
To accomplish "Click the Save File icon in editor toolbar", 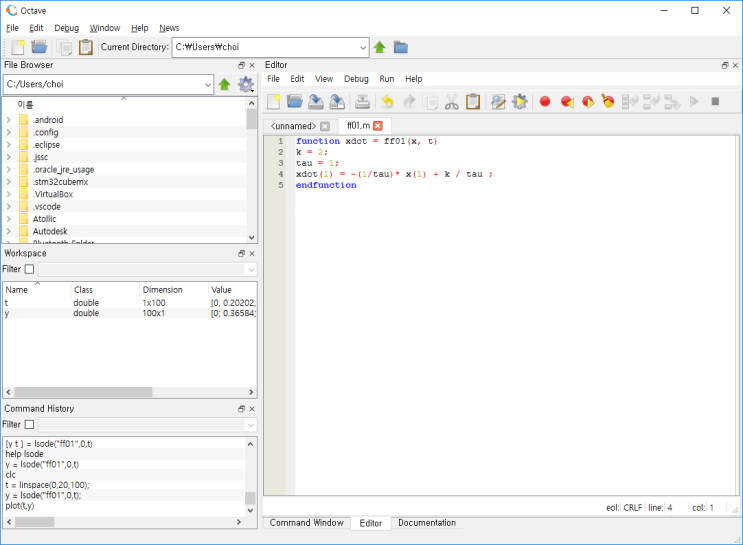I will [316, 101].
